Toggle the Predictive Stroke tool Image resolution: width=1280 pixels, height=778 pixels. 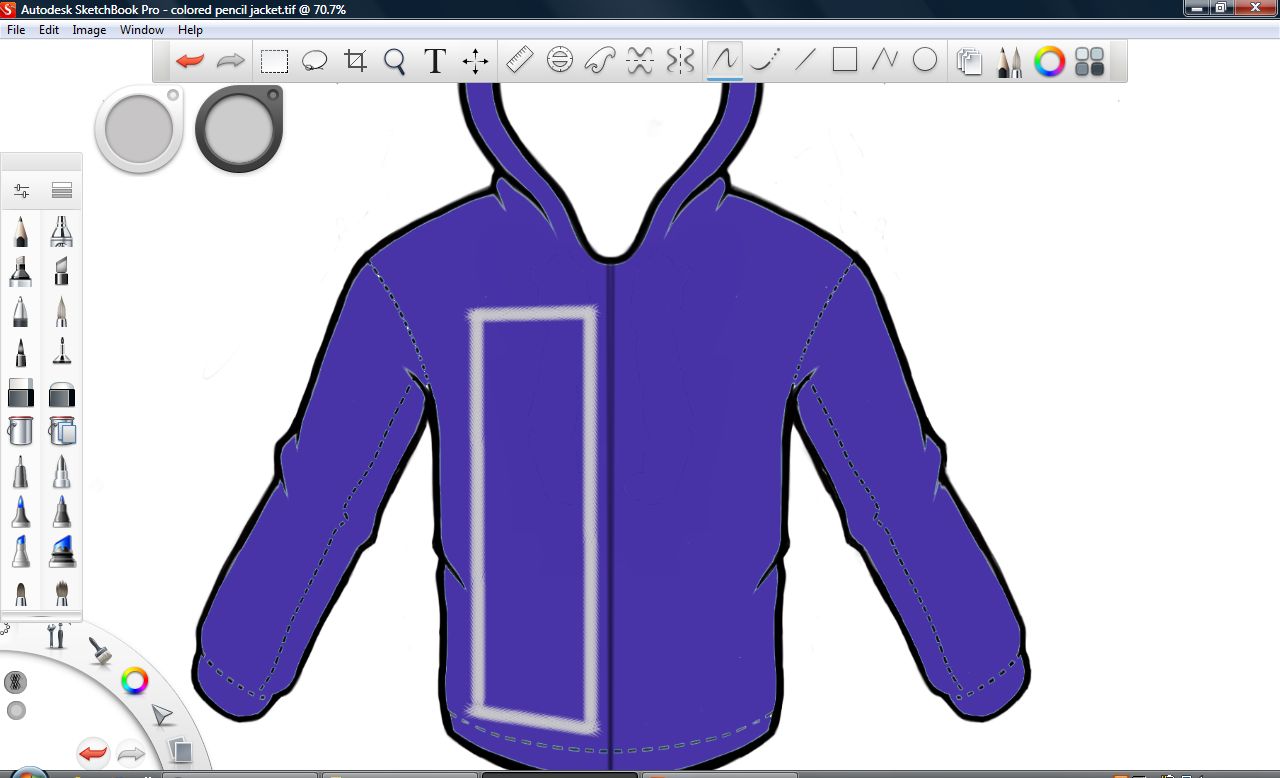pyautogui.click(x=765, y=61)
